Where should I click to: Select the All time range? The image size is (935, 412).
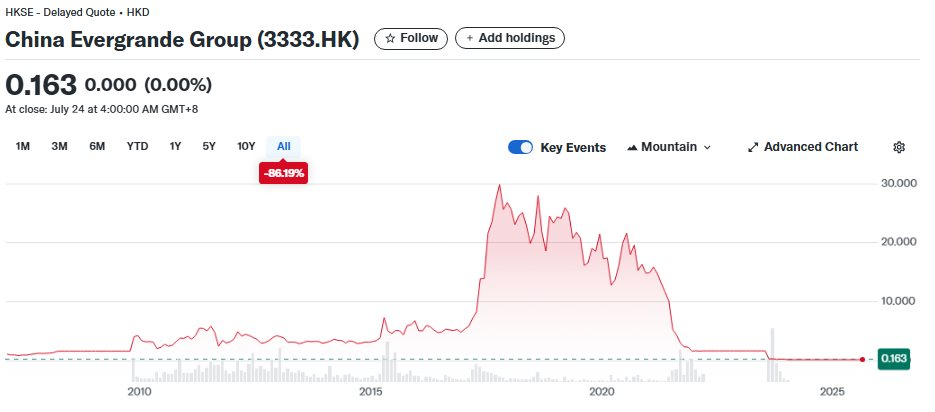tap(283, 146)
